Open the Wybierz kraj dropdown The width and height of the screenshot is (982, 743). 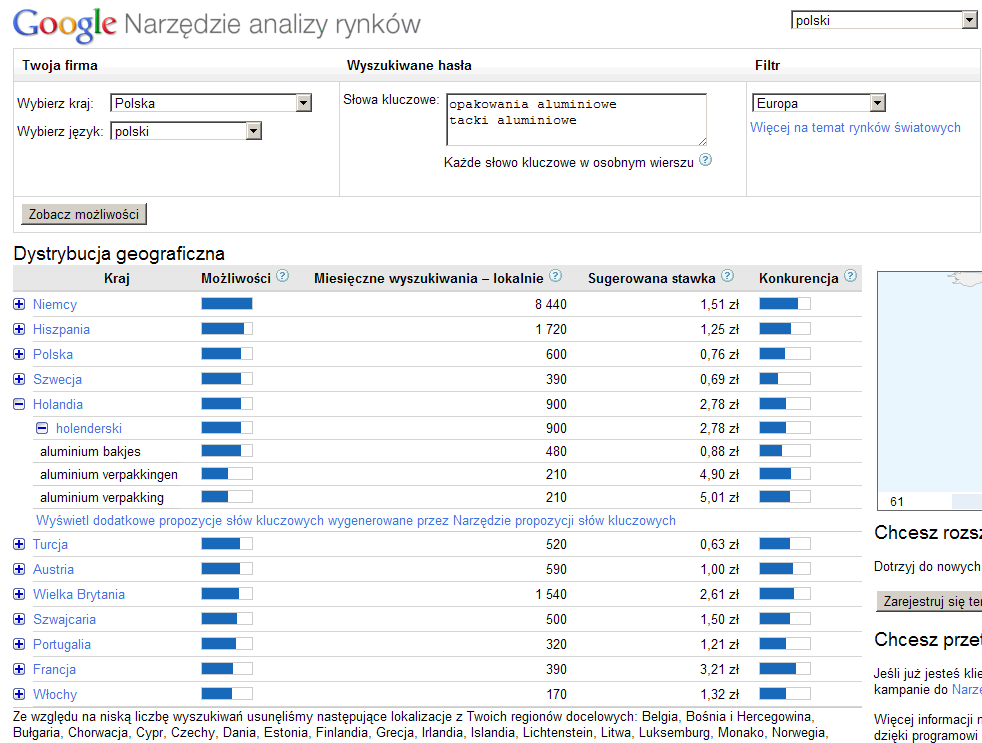click(304, 103)
